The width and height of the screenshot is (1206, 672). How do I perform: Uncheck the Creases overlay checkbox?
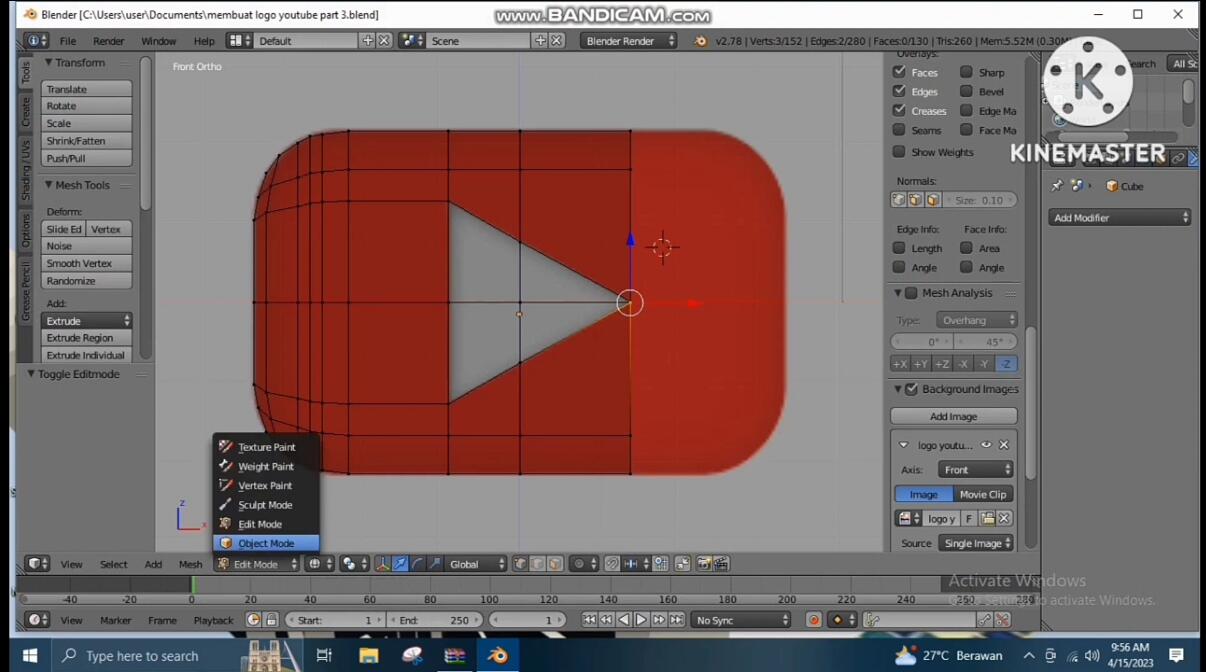pyautogui.click(x=899, y=110)
